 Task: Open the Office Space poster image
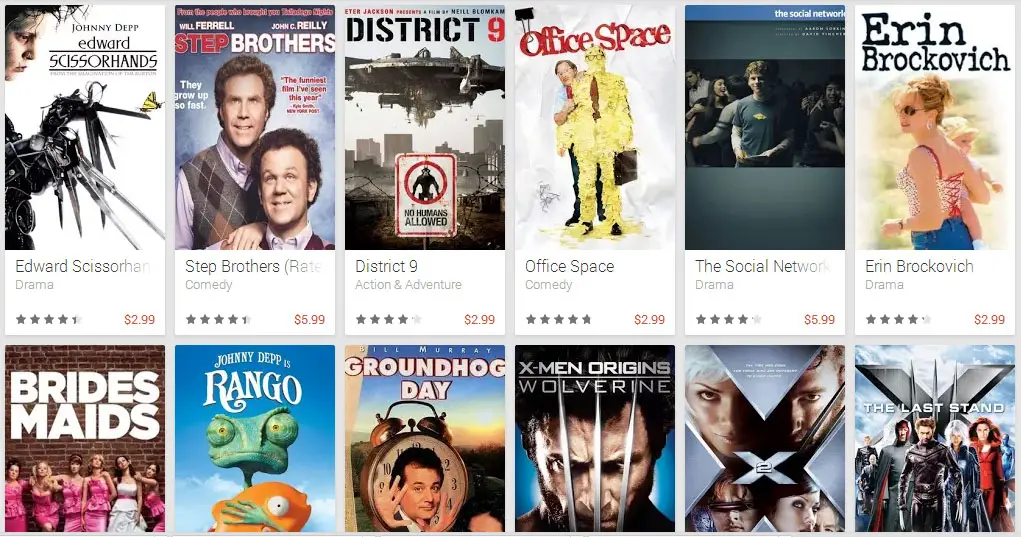pos(594,128)
